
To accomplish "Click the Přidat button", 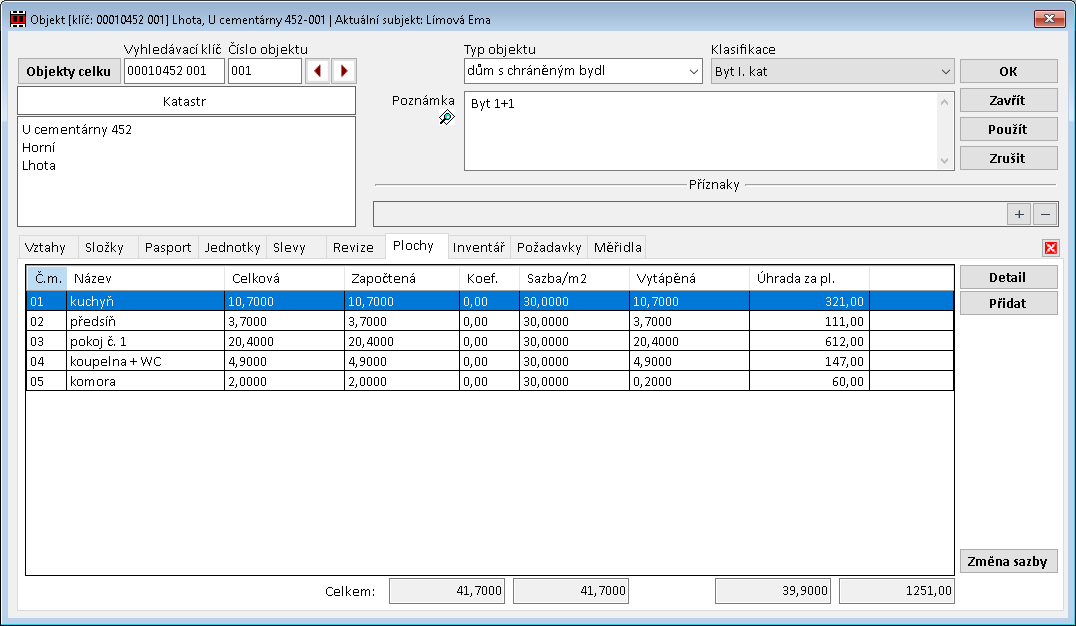I will coord(1008,304).
